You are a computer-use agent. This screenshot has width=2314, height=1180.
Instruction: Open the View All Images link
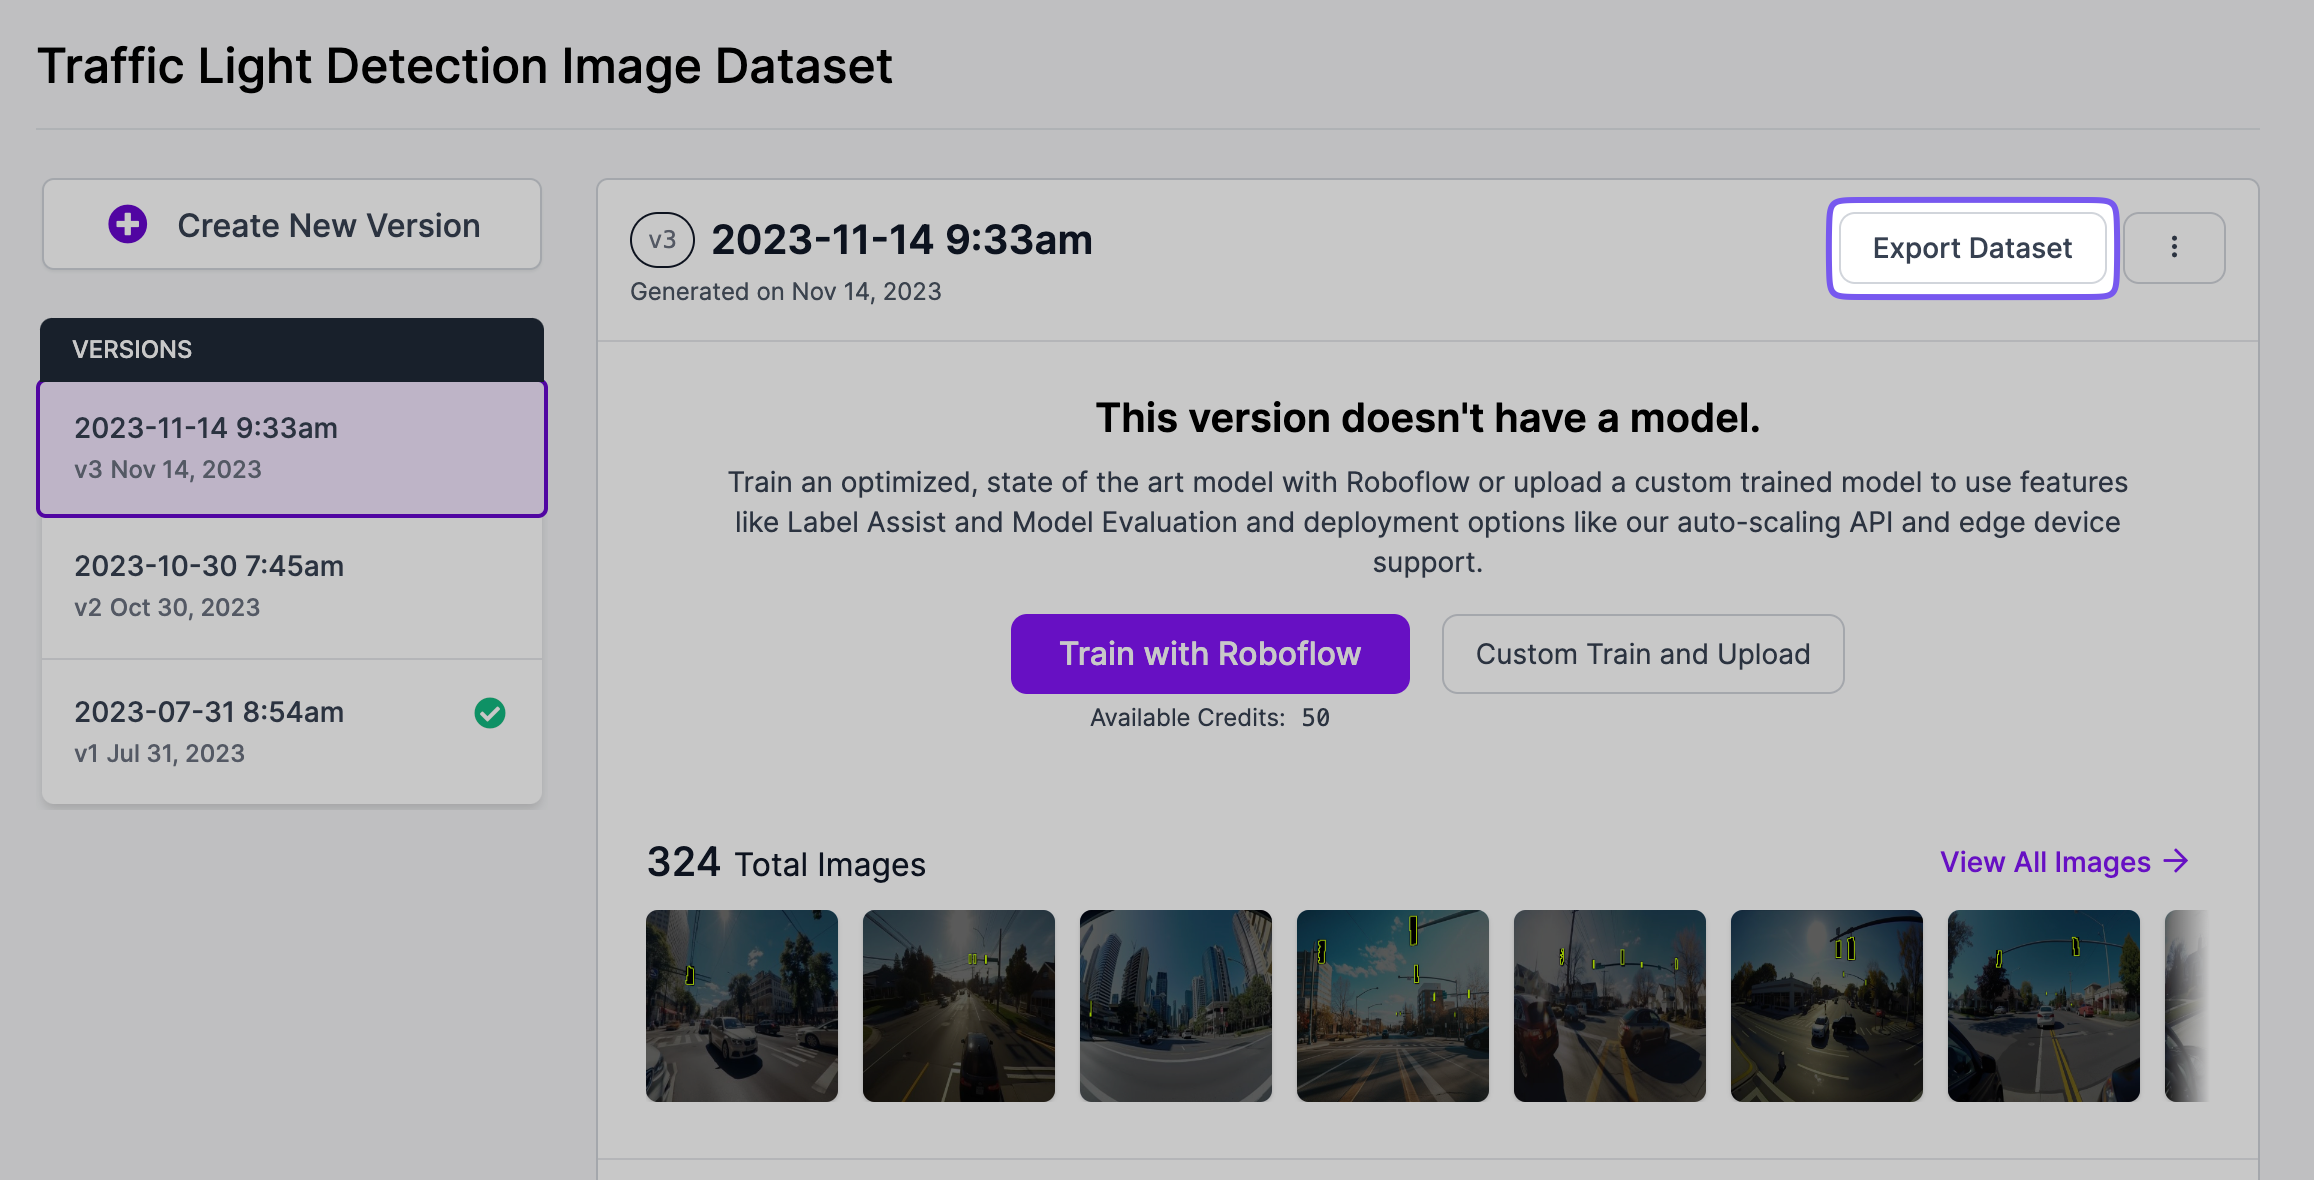click(x=2045, y=862)
